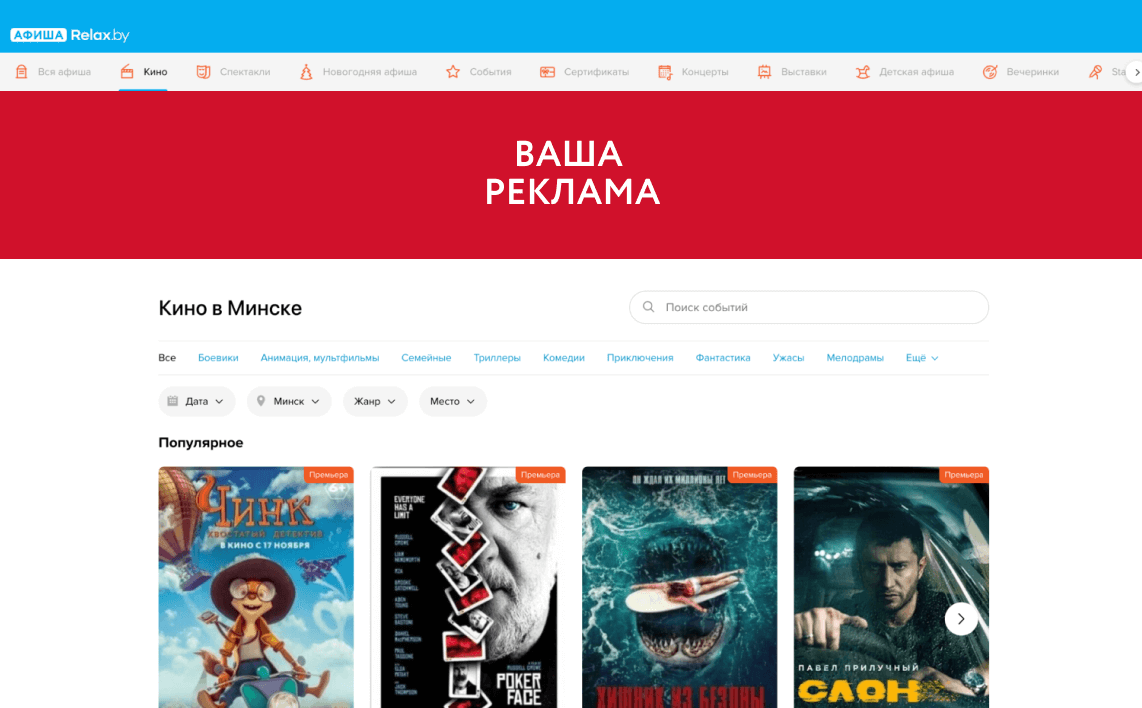Image resolution: width=1142 pixels, height=708 pixels.
Task: Click Премьера badge on Poker Face poster
Action: pos(540,475)
